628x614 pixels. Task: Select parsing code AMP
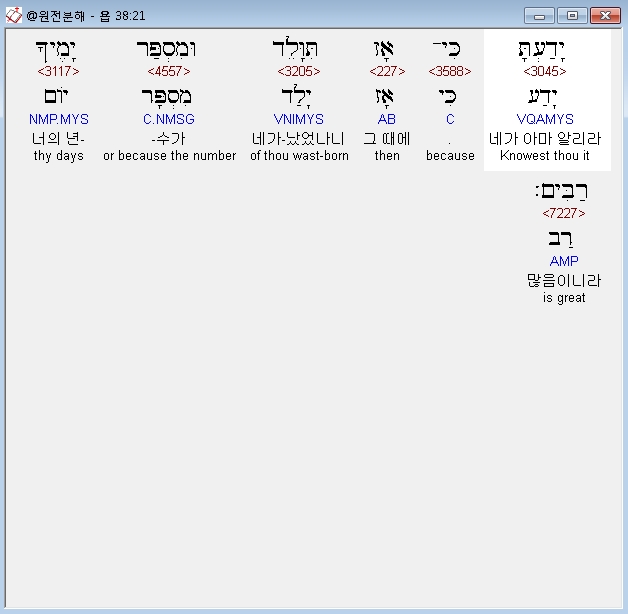564,261
